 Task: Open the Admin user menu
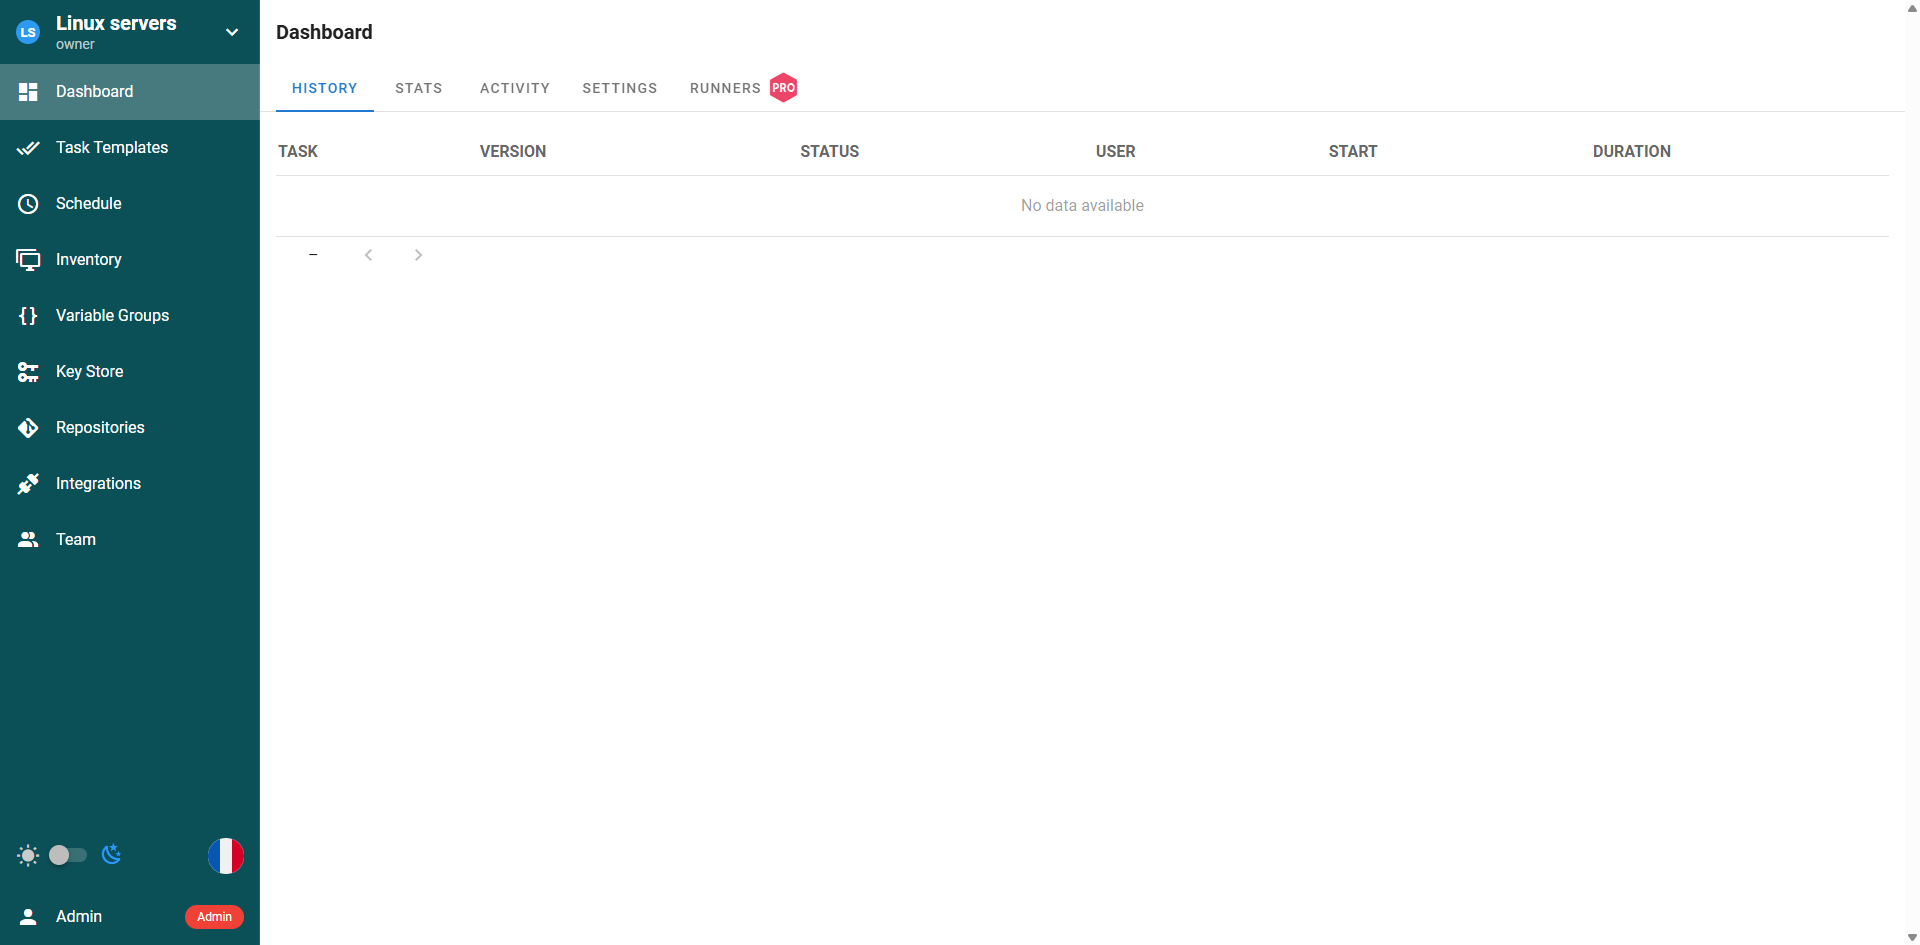pyautogui.click(x=79, y=917)
